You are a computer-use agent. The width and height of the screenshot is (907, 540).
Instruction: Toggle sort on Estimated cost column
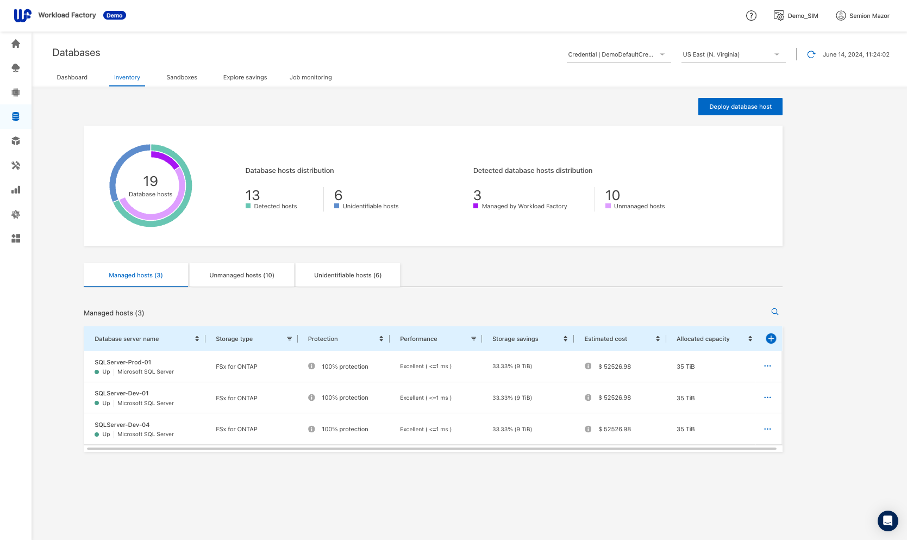658,339
